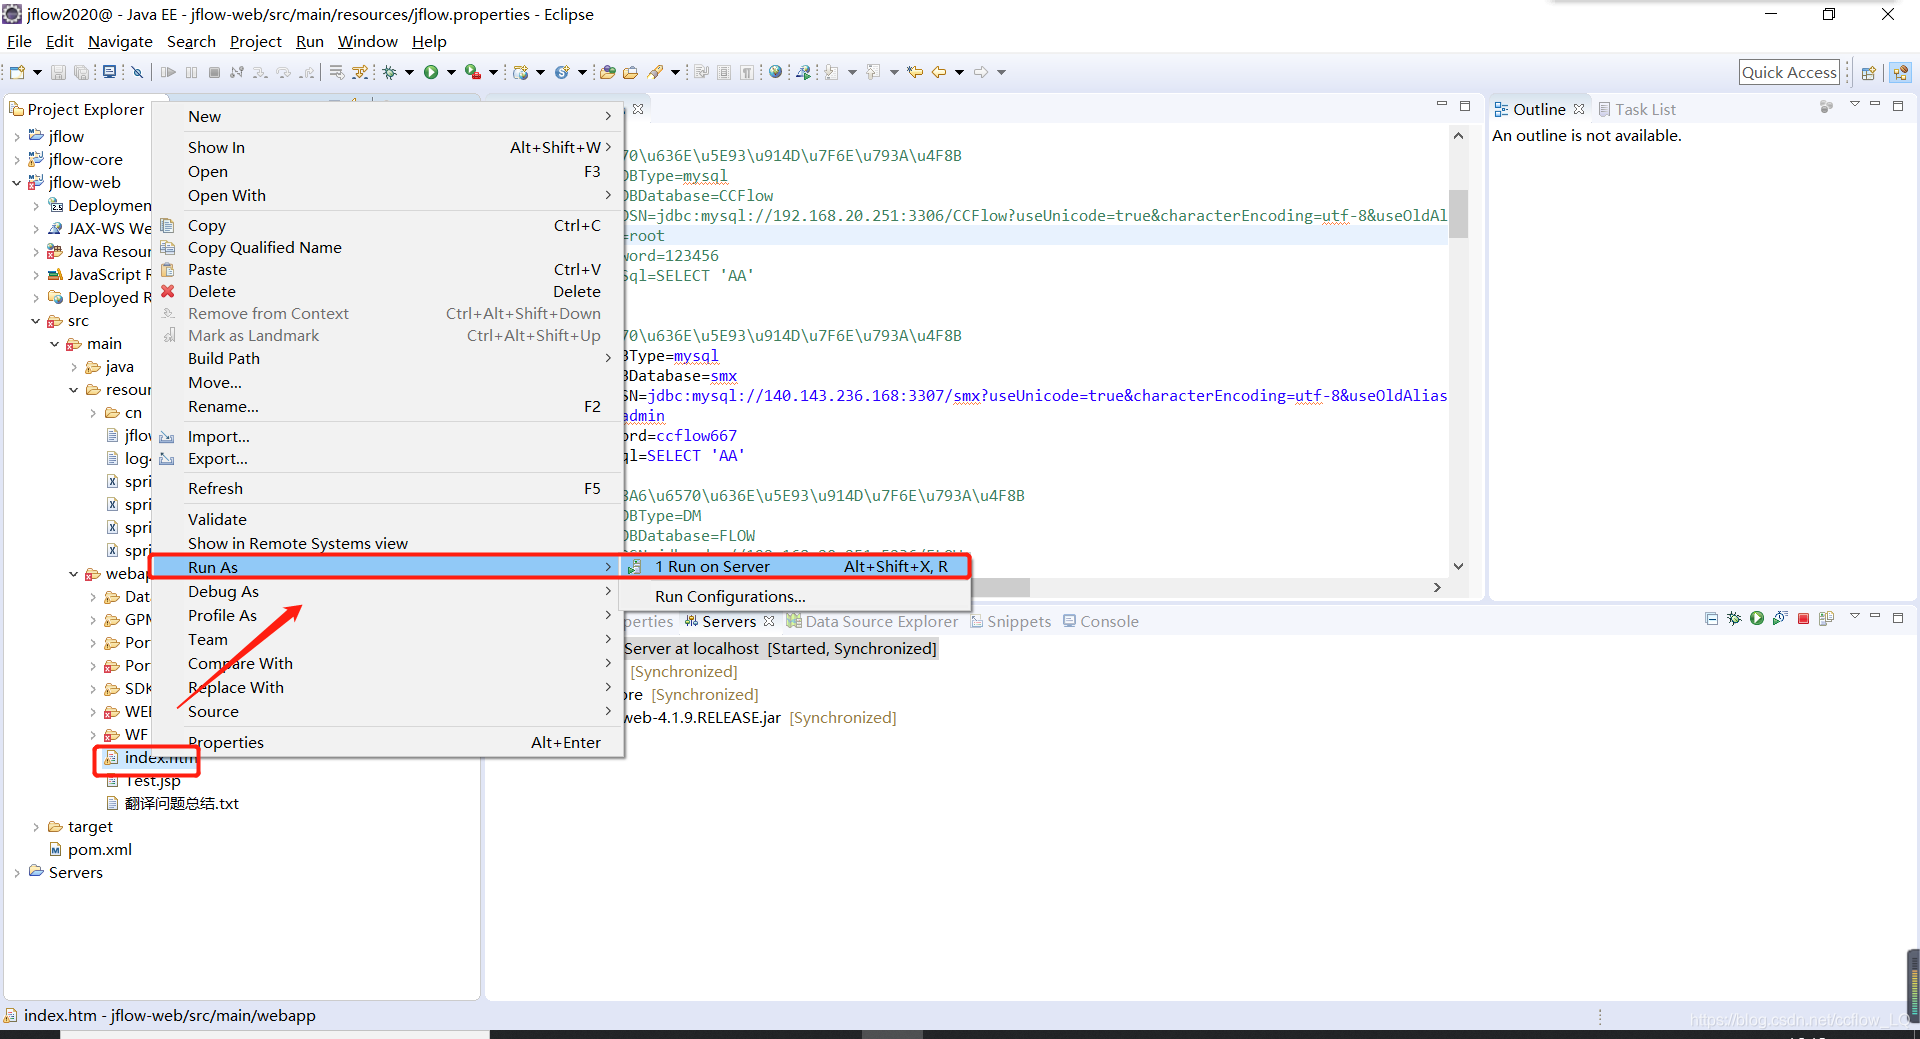Viewport: 1920px width, 1039px height.
Task: Click the Java EE perspective icon
Action: click(x=1901, y=72)
